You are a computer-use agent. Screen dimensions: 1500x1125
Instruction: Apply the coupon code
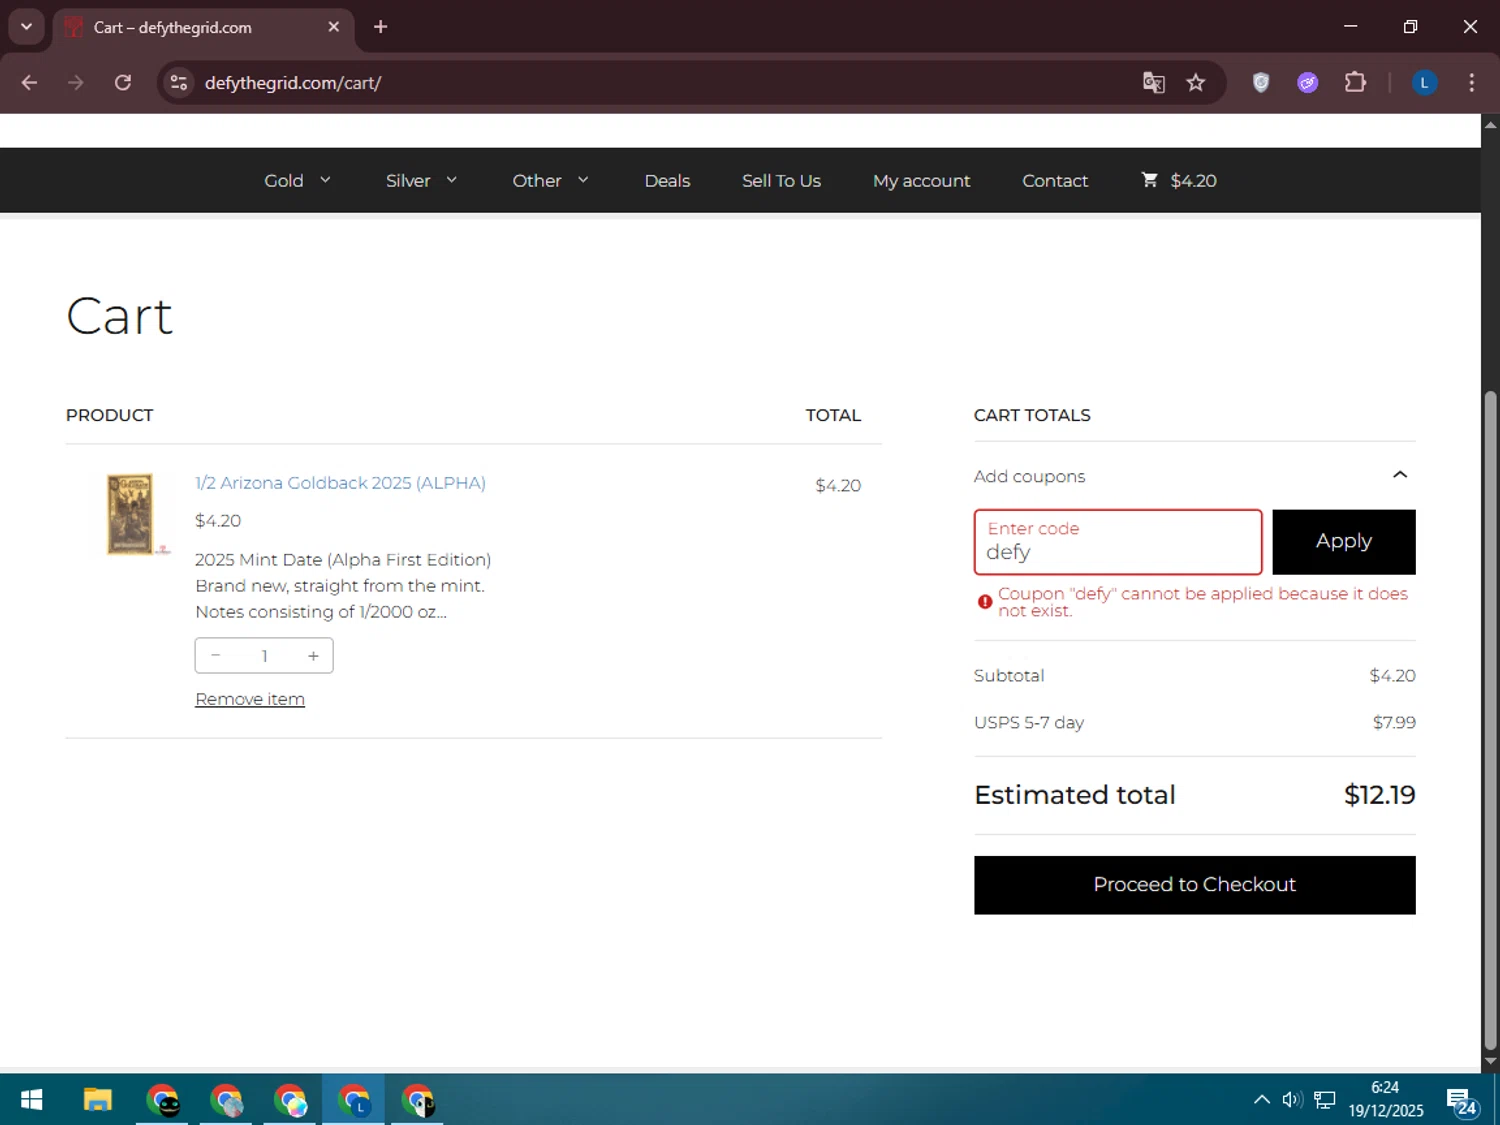coord(1344,542)
